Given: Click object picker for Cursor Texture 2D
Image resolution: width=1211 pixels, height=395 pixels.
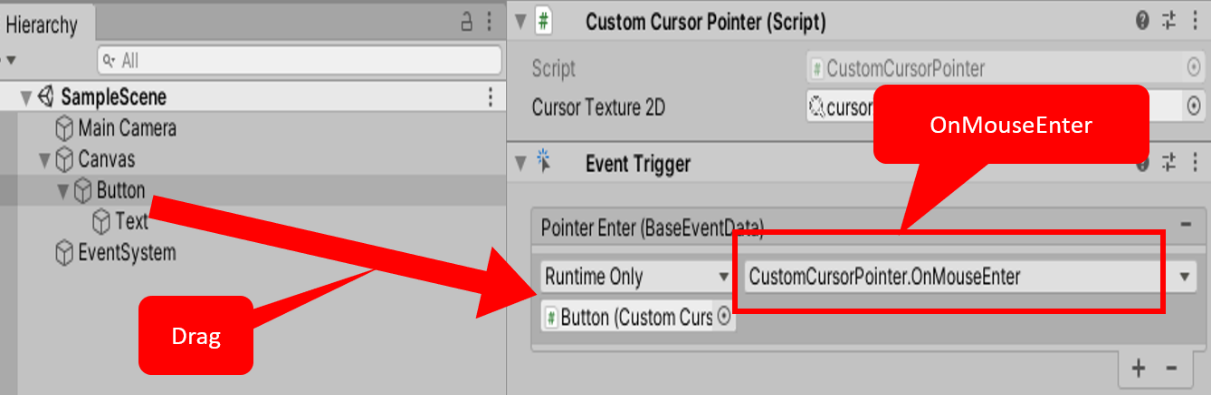Looking at the screenshot, I should click(1193, 106).
